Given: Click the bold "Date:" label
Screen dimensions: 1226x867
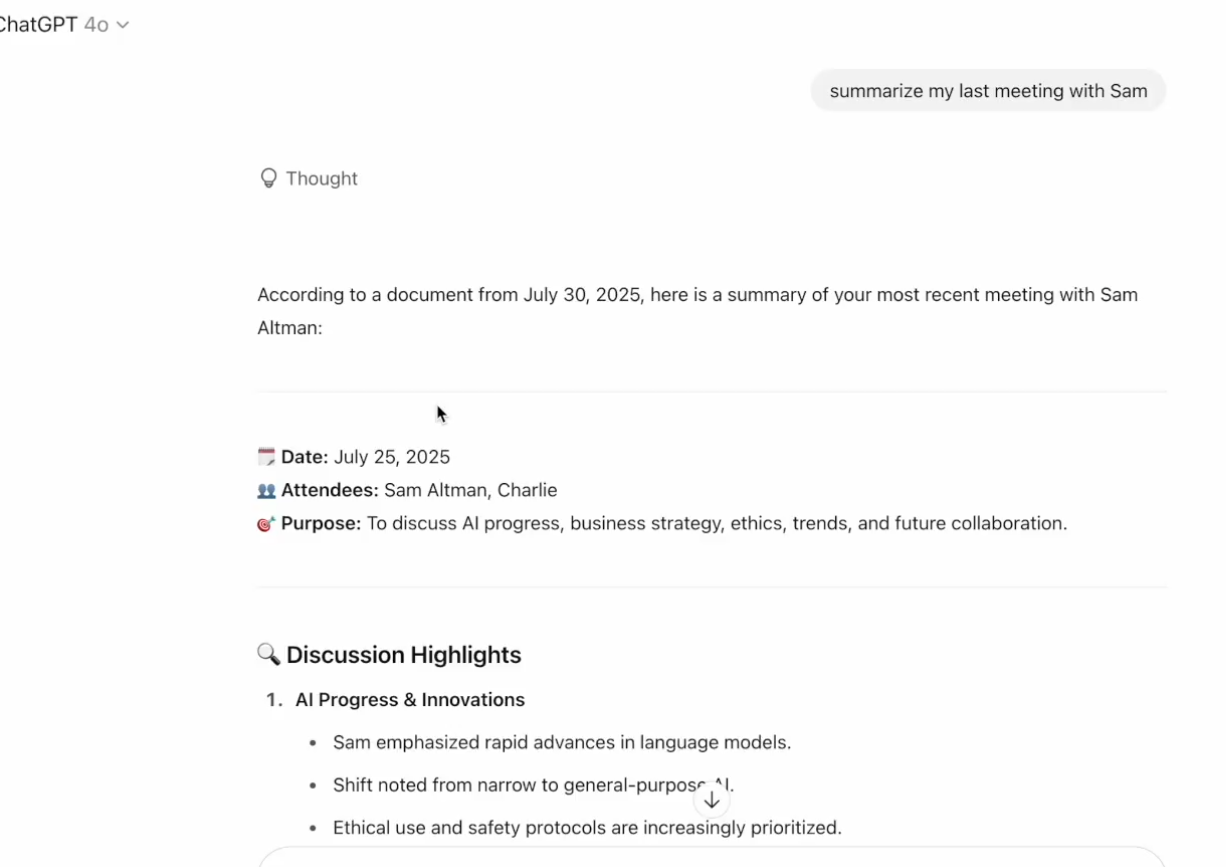Looking at the screenshot, I should coord(304,457).
